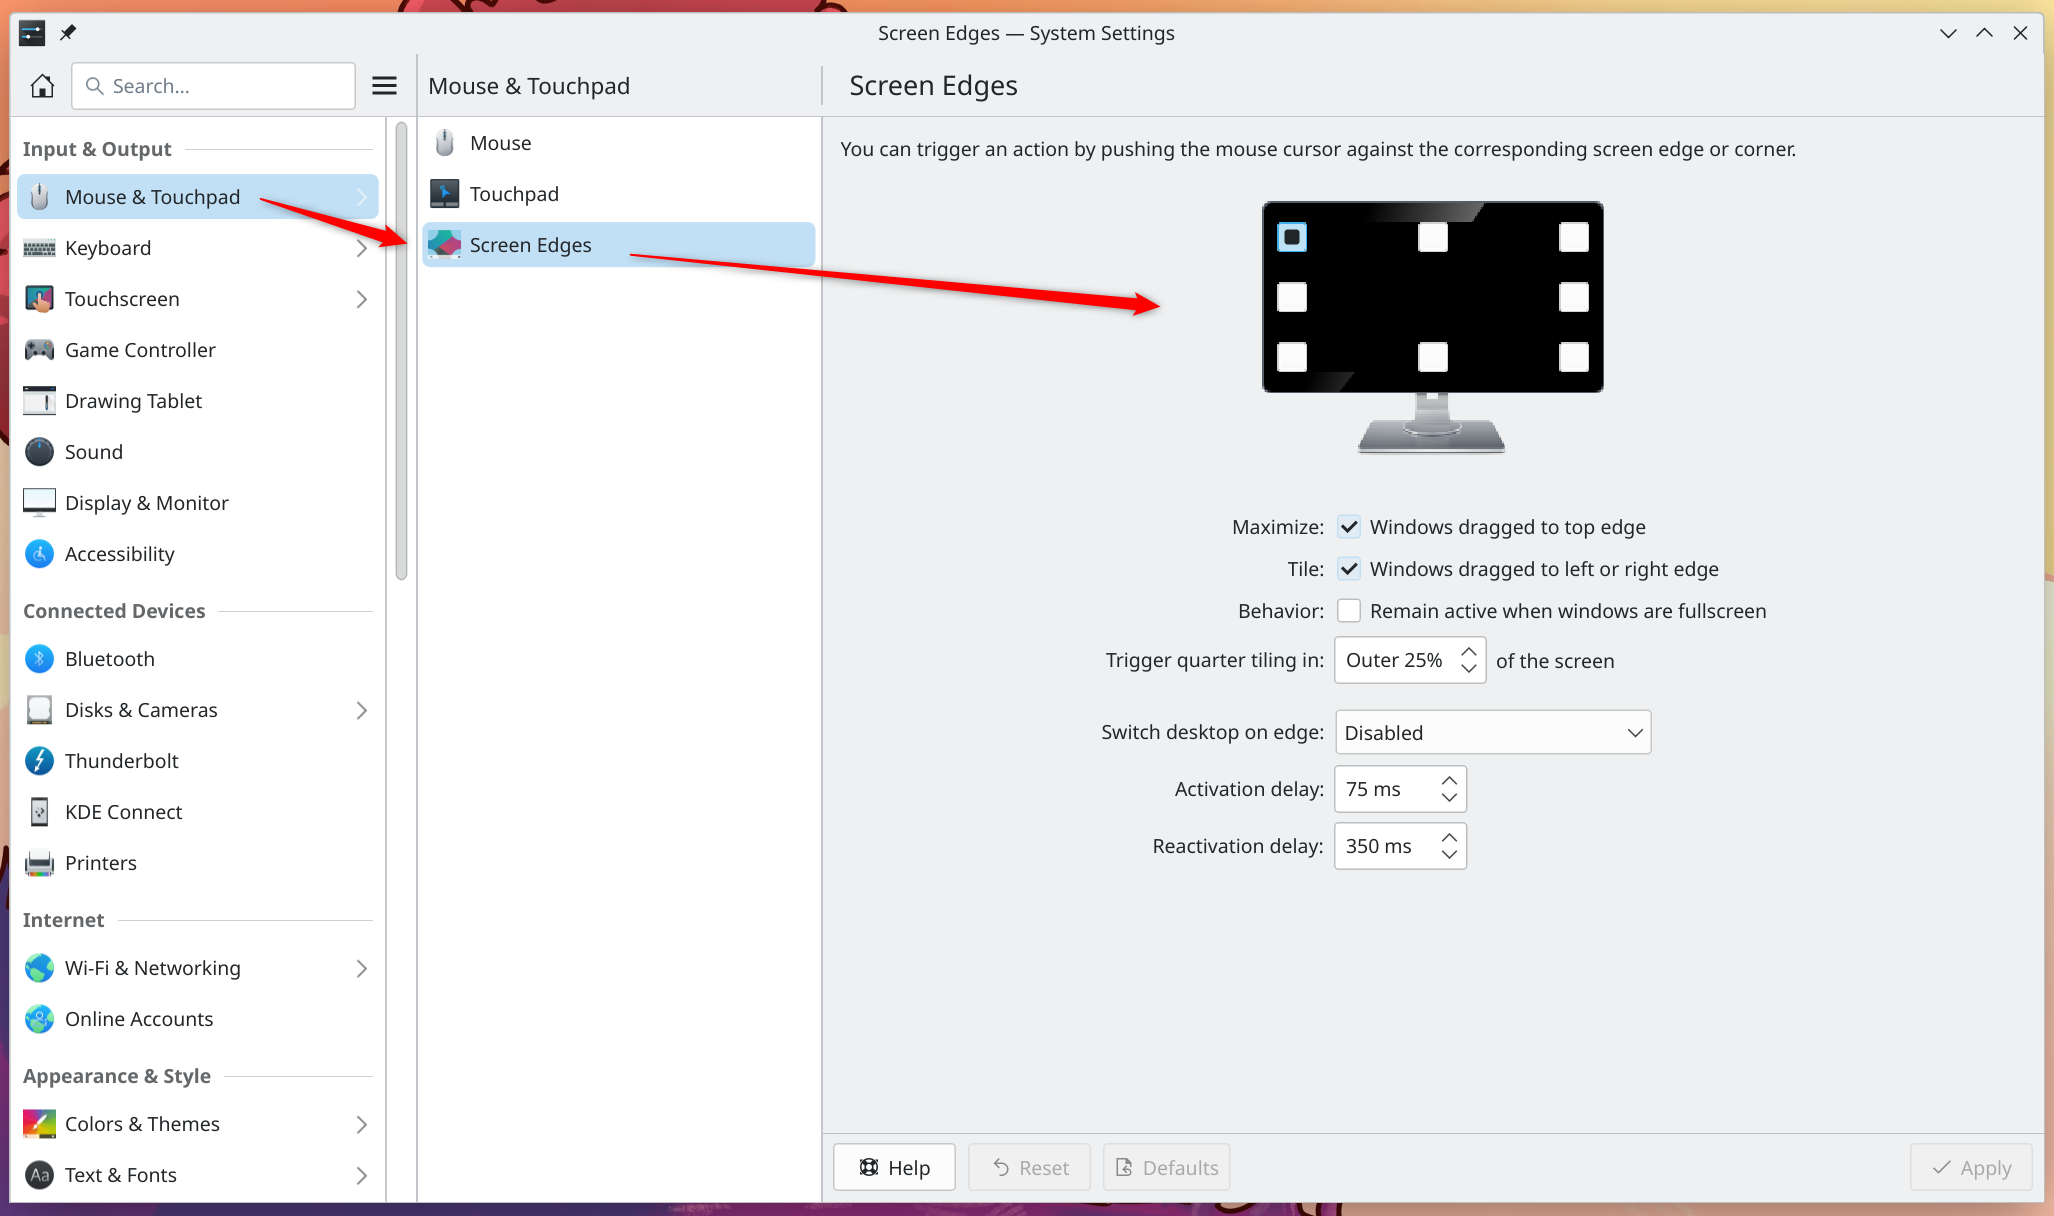The width and height of the screenshot is (2054, 1216).
Task: Click the Game Controller icon
Action: coord(39,349)
